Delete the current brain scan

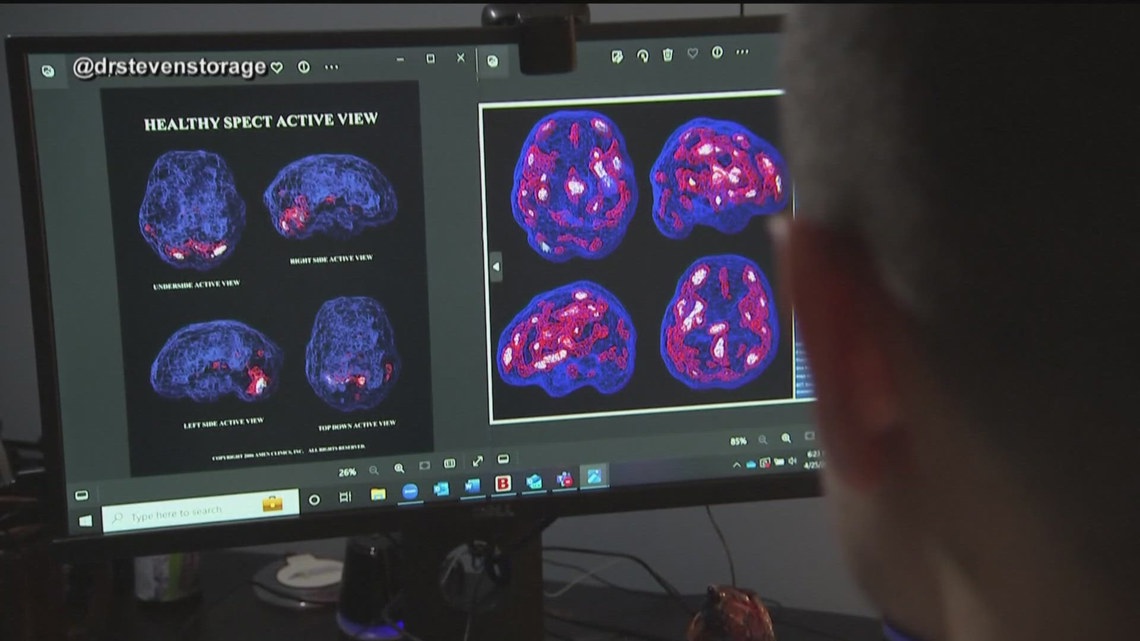[668, 52]
